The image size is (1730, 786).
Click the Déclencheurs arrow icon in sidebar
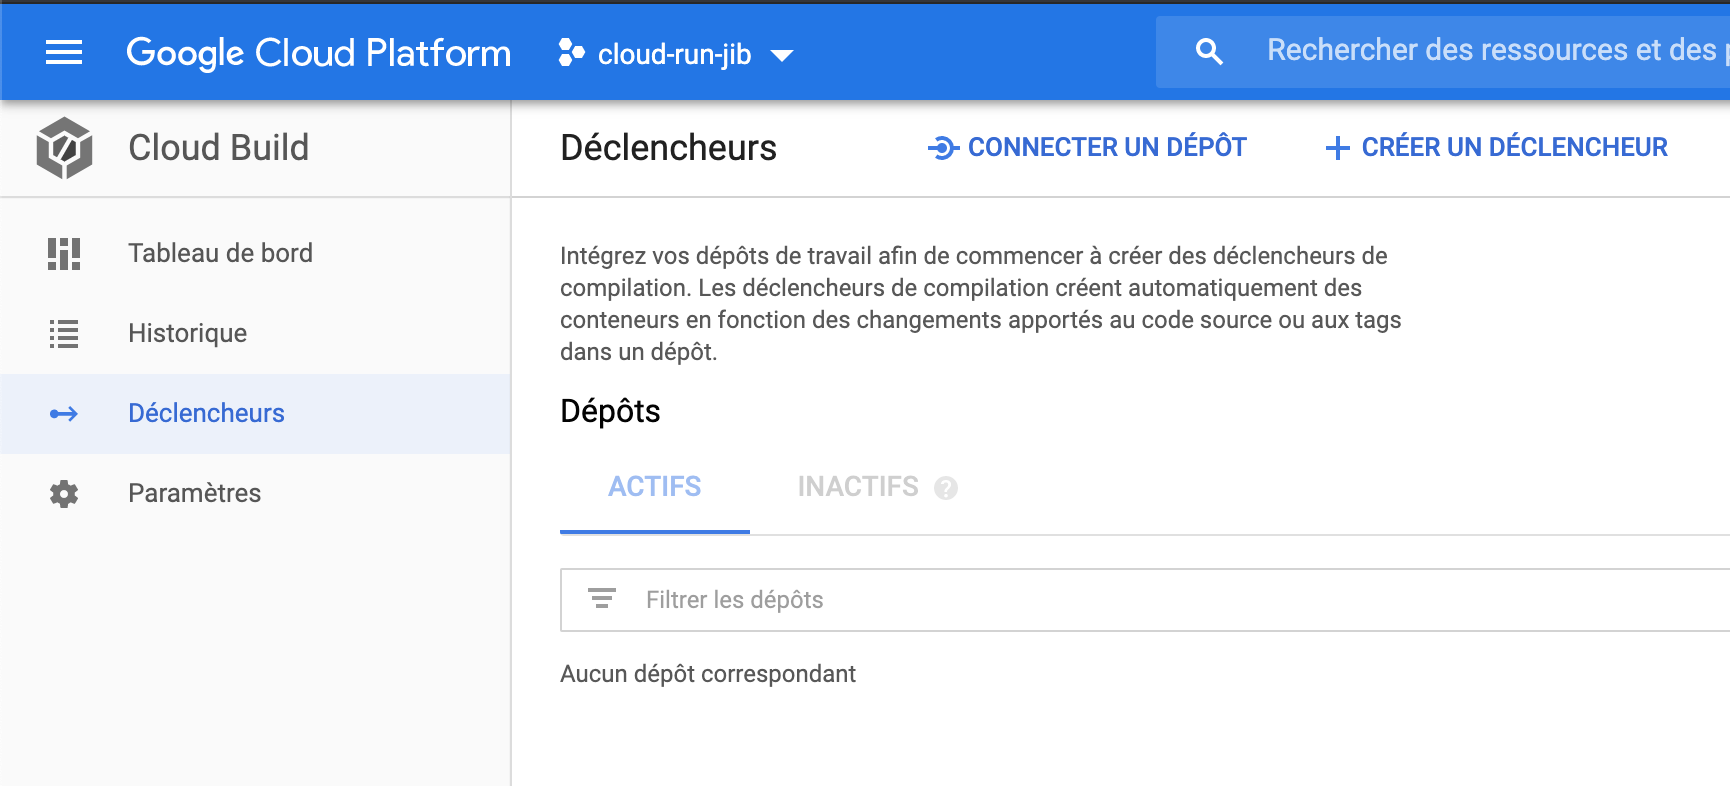[64, 414]
